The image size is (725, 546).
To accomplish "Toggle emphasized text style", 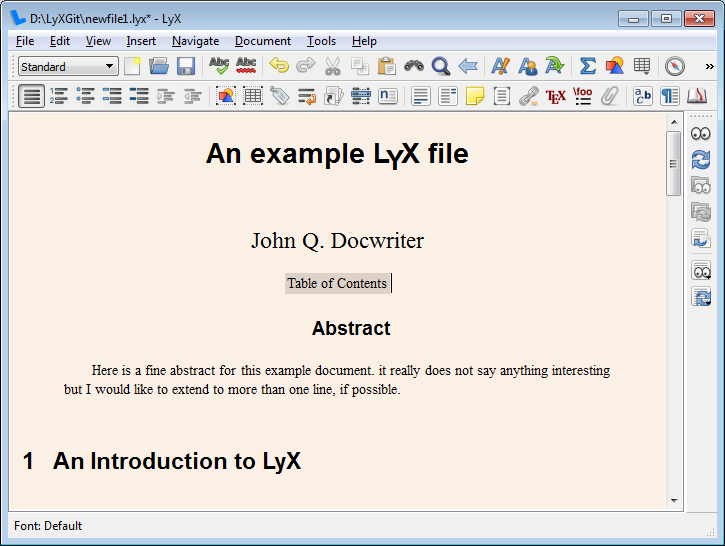I will pyautogui.click(x=500, y=66).
